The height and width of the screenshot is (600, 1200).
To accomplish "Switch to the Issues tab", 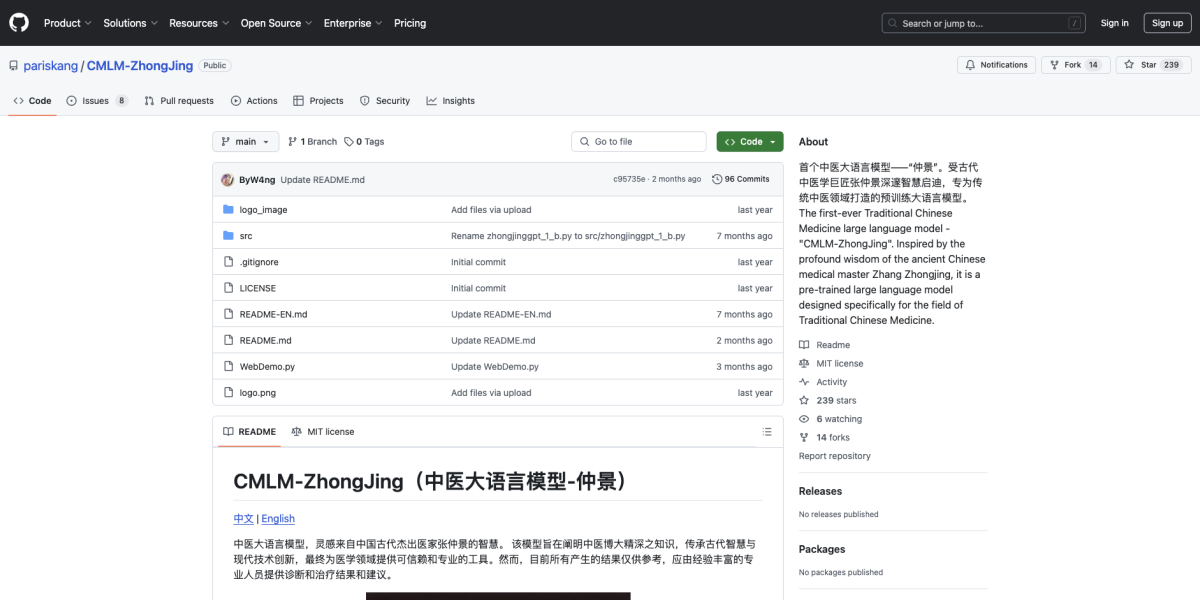I will (95, 100).
